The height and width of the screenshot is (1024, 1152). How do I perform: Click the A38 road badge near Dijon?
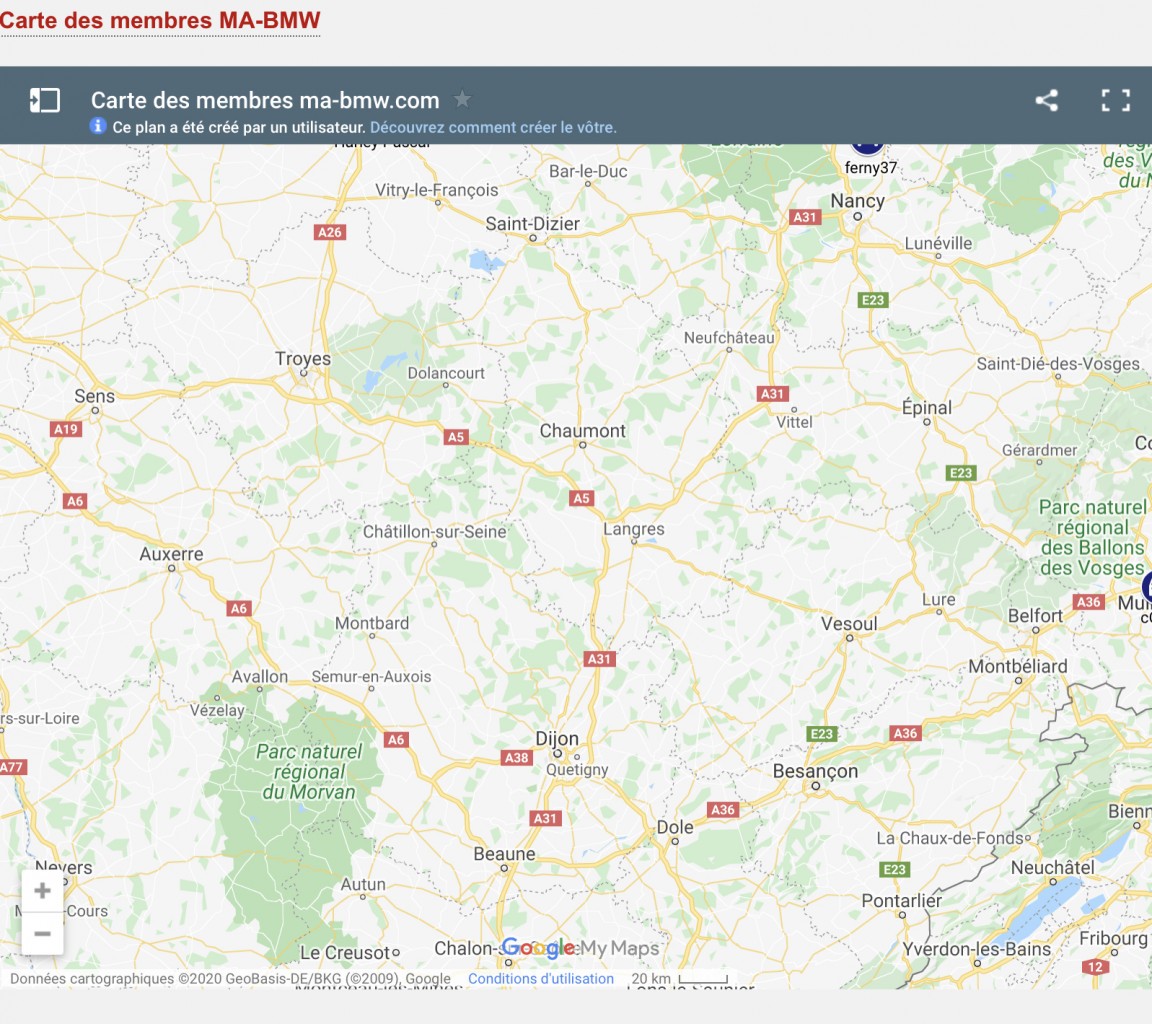[x=516, y=757]
